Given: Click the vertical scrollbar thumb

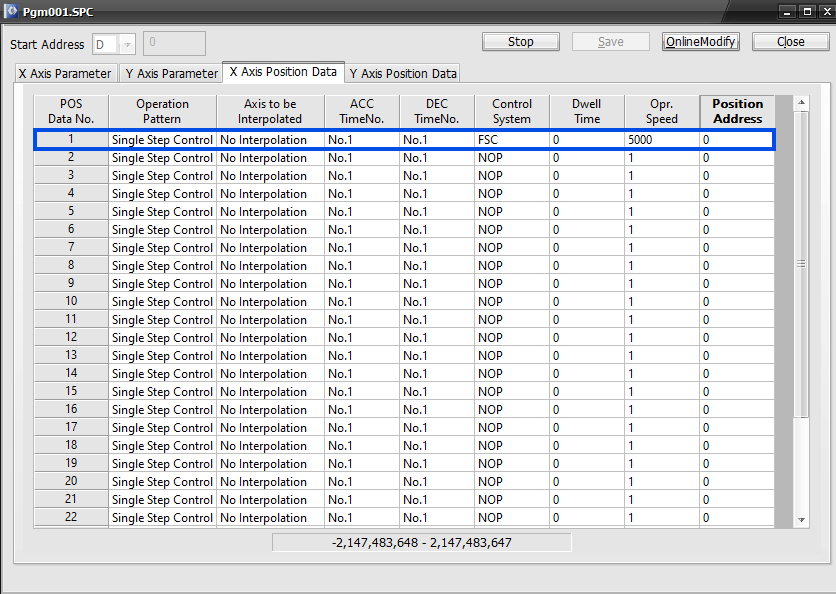Looking at the screenshot, I should pyautogui.click(x=801, y=264).
